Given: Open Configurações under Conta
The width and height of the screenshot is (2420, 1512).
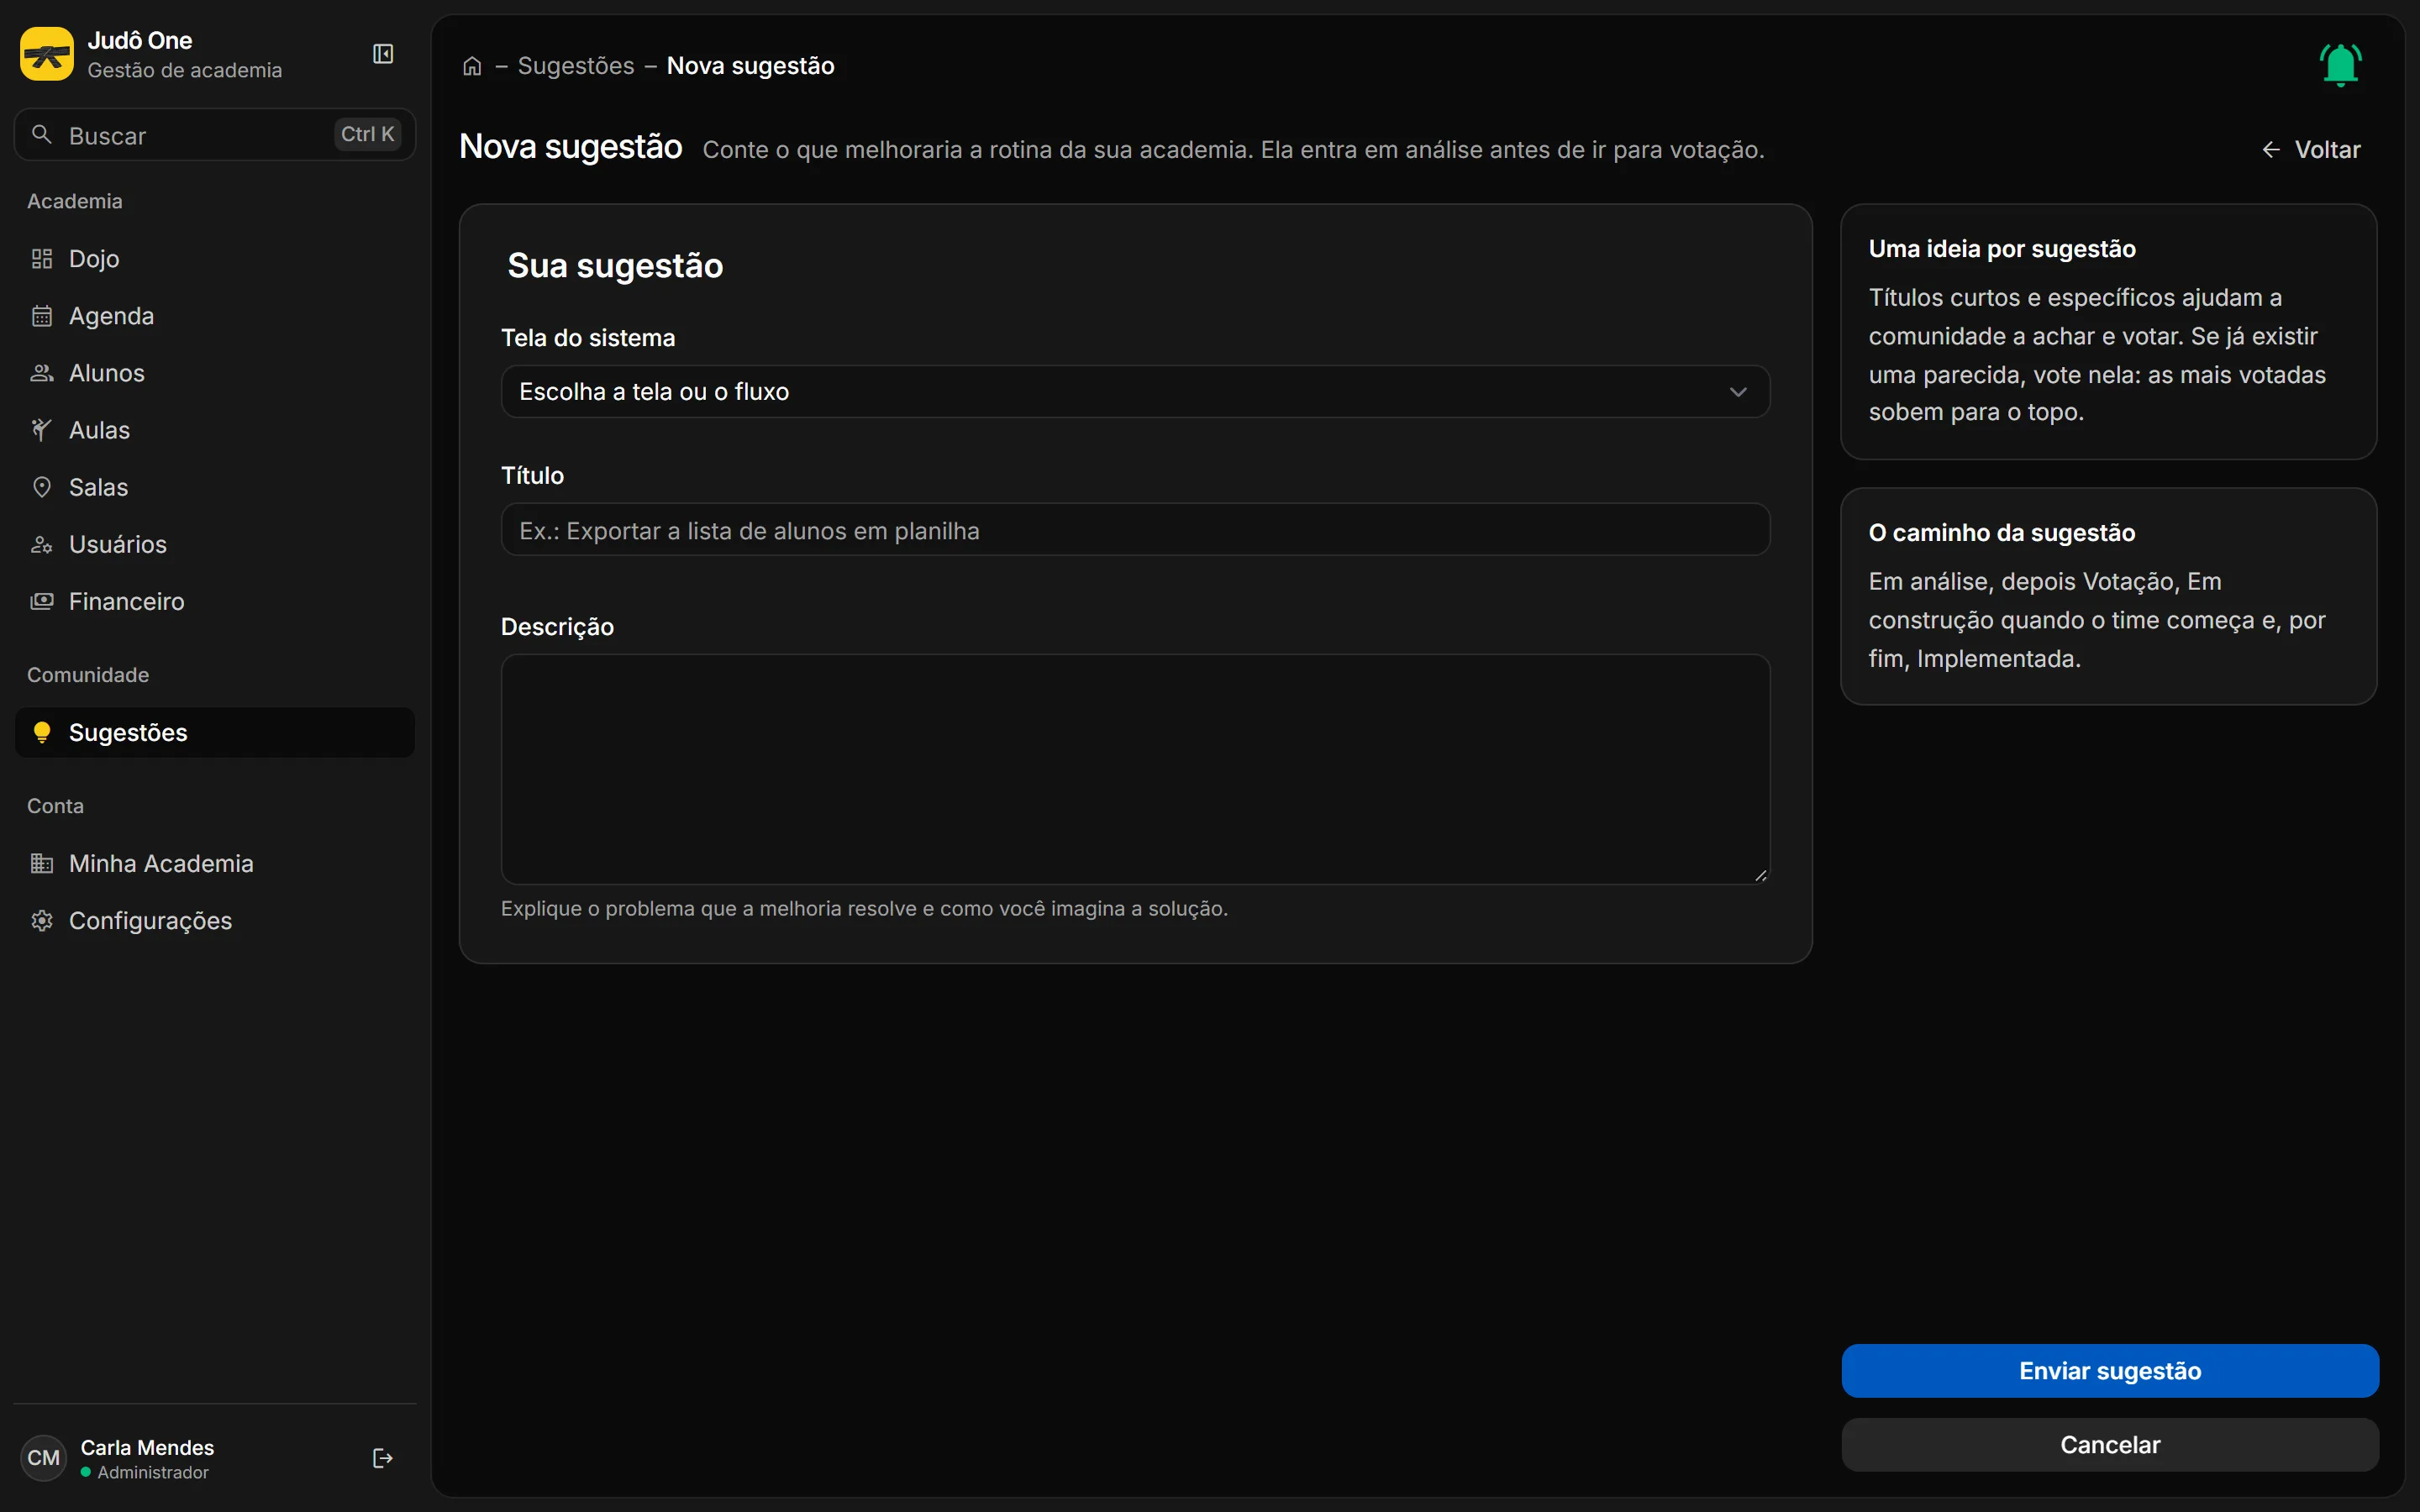Looking at the screenshot, I should coord(215,920).
